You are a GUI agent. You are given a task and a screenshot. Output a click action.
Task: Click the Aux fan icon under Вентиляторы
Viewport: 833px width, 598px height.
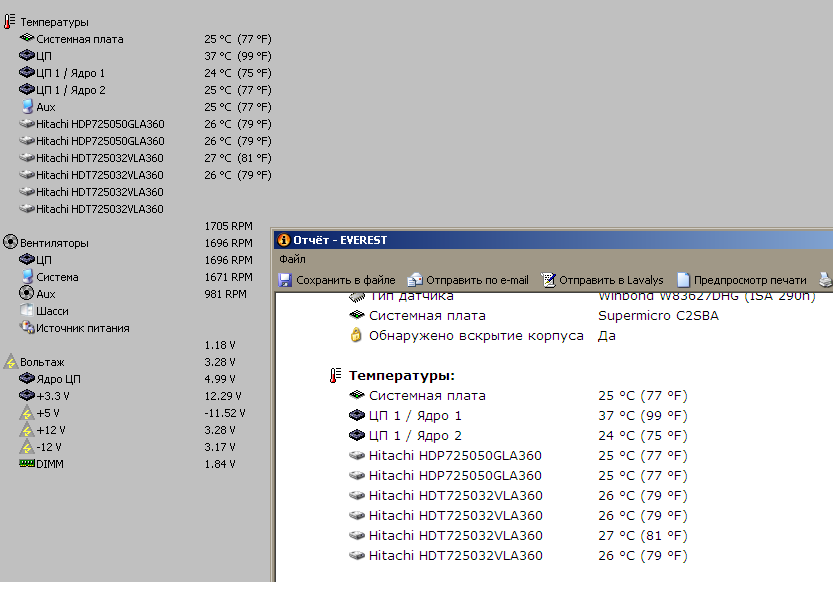tap(27, 293)
